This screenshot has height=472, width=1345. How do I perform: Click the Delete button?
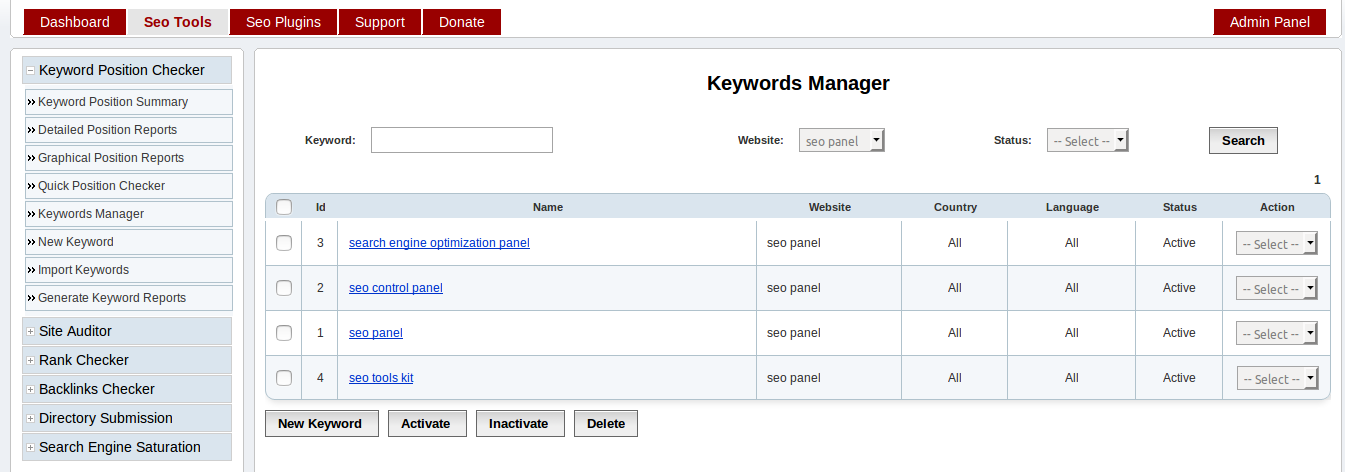606,423
